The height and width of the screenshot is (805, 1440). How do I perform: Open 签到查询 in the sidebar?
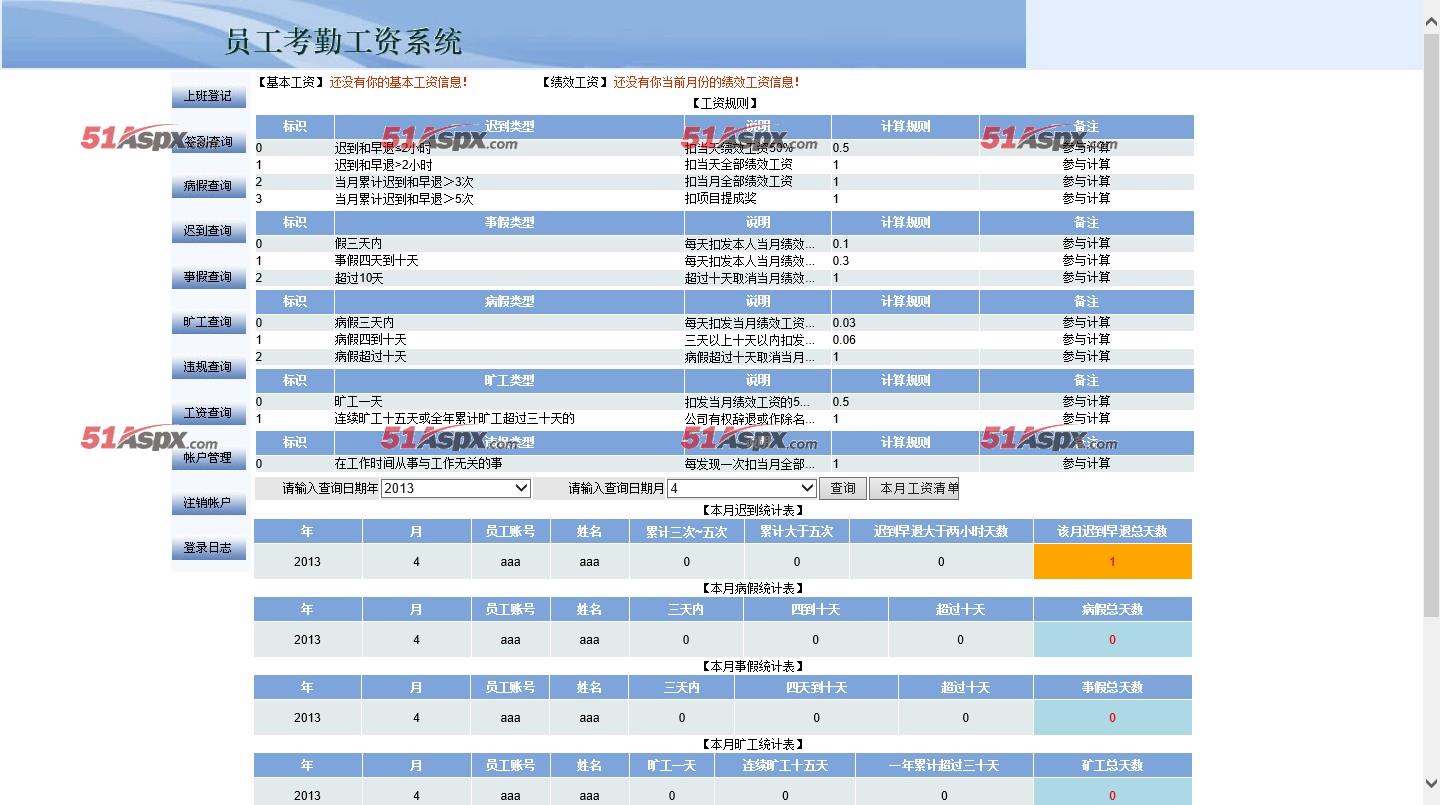208,142
